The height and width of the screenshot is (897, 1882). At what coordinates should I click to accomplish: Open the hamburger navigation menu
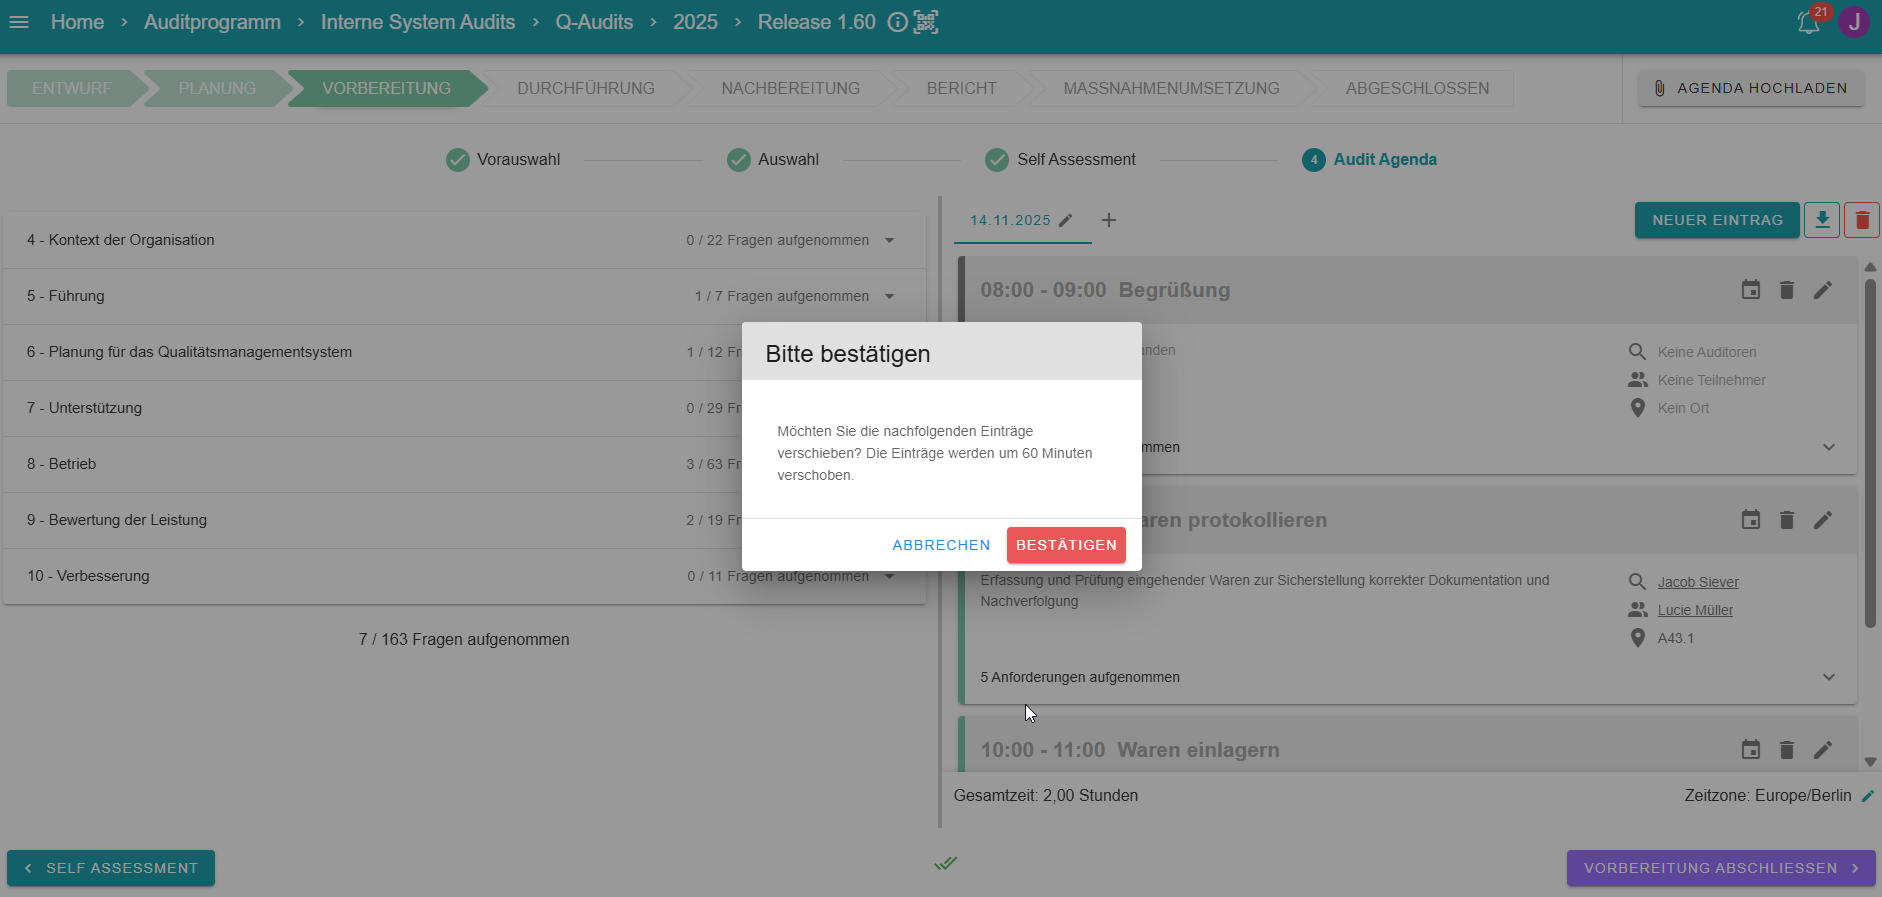19,22
